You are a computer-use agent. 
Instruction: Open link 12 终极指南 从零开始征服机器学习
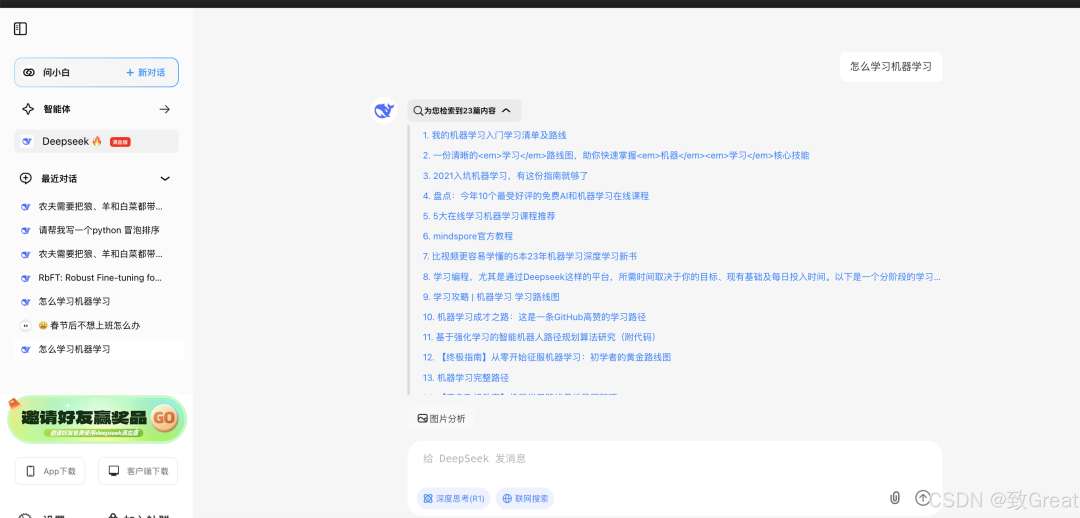pyautogui.click(x=547, y=358)
